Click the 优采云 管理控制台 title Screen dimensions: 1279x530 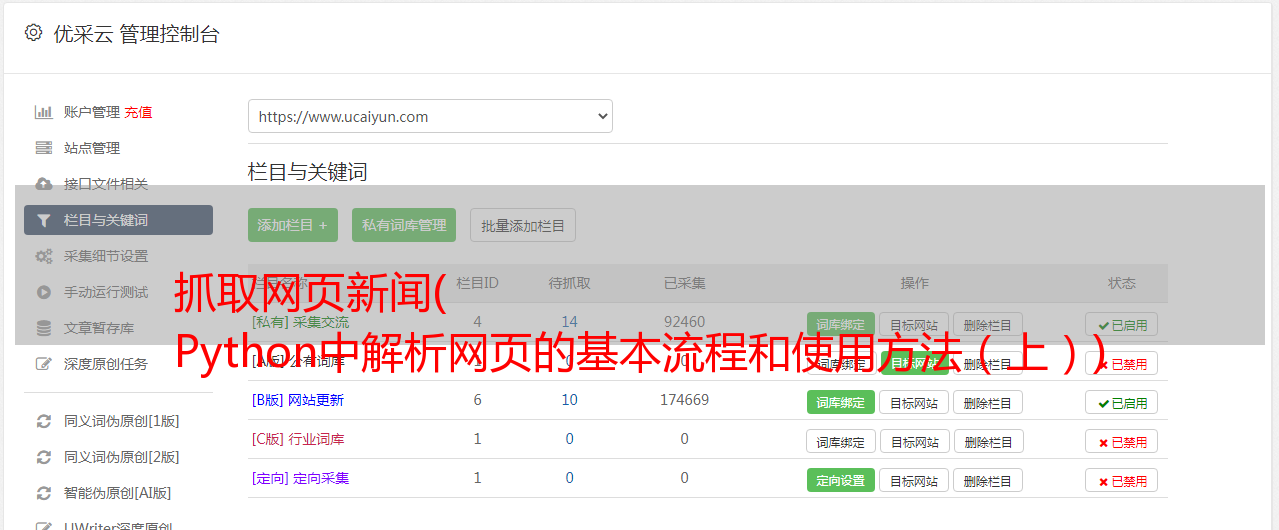click(x=136, y=34)
